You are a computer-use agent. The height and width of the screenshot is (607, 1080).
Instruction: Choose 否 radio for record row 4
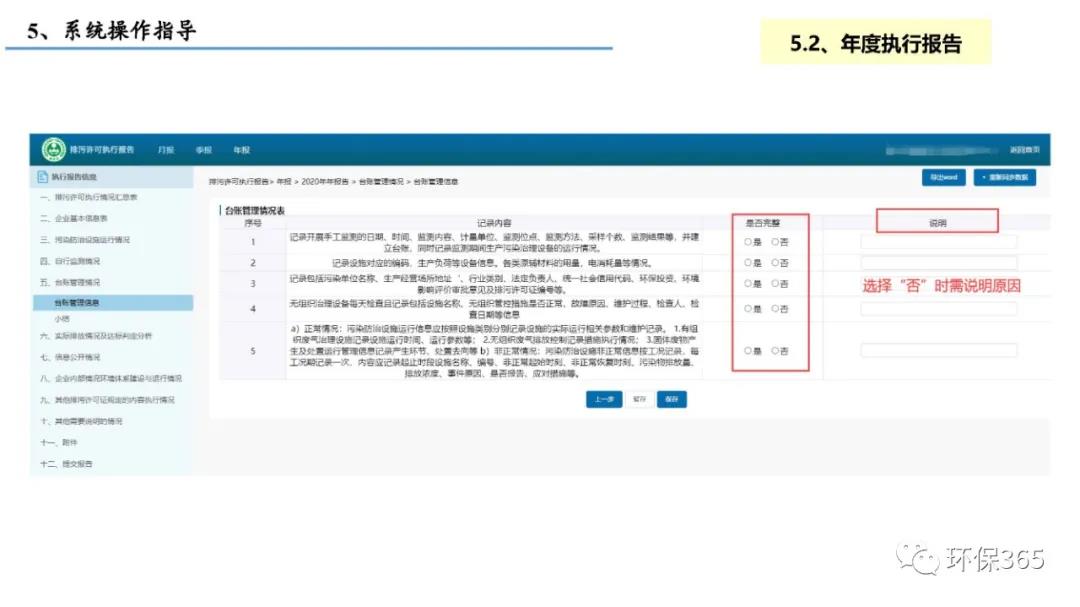(775, 309)
